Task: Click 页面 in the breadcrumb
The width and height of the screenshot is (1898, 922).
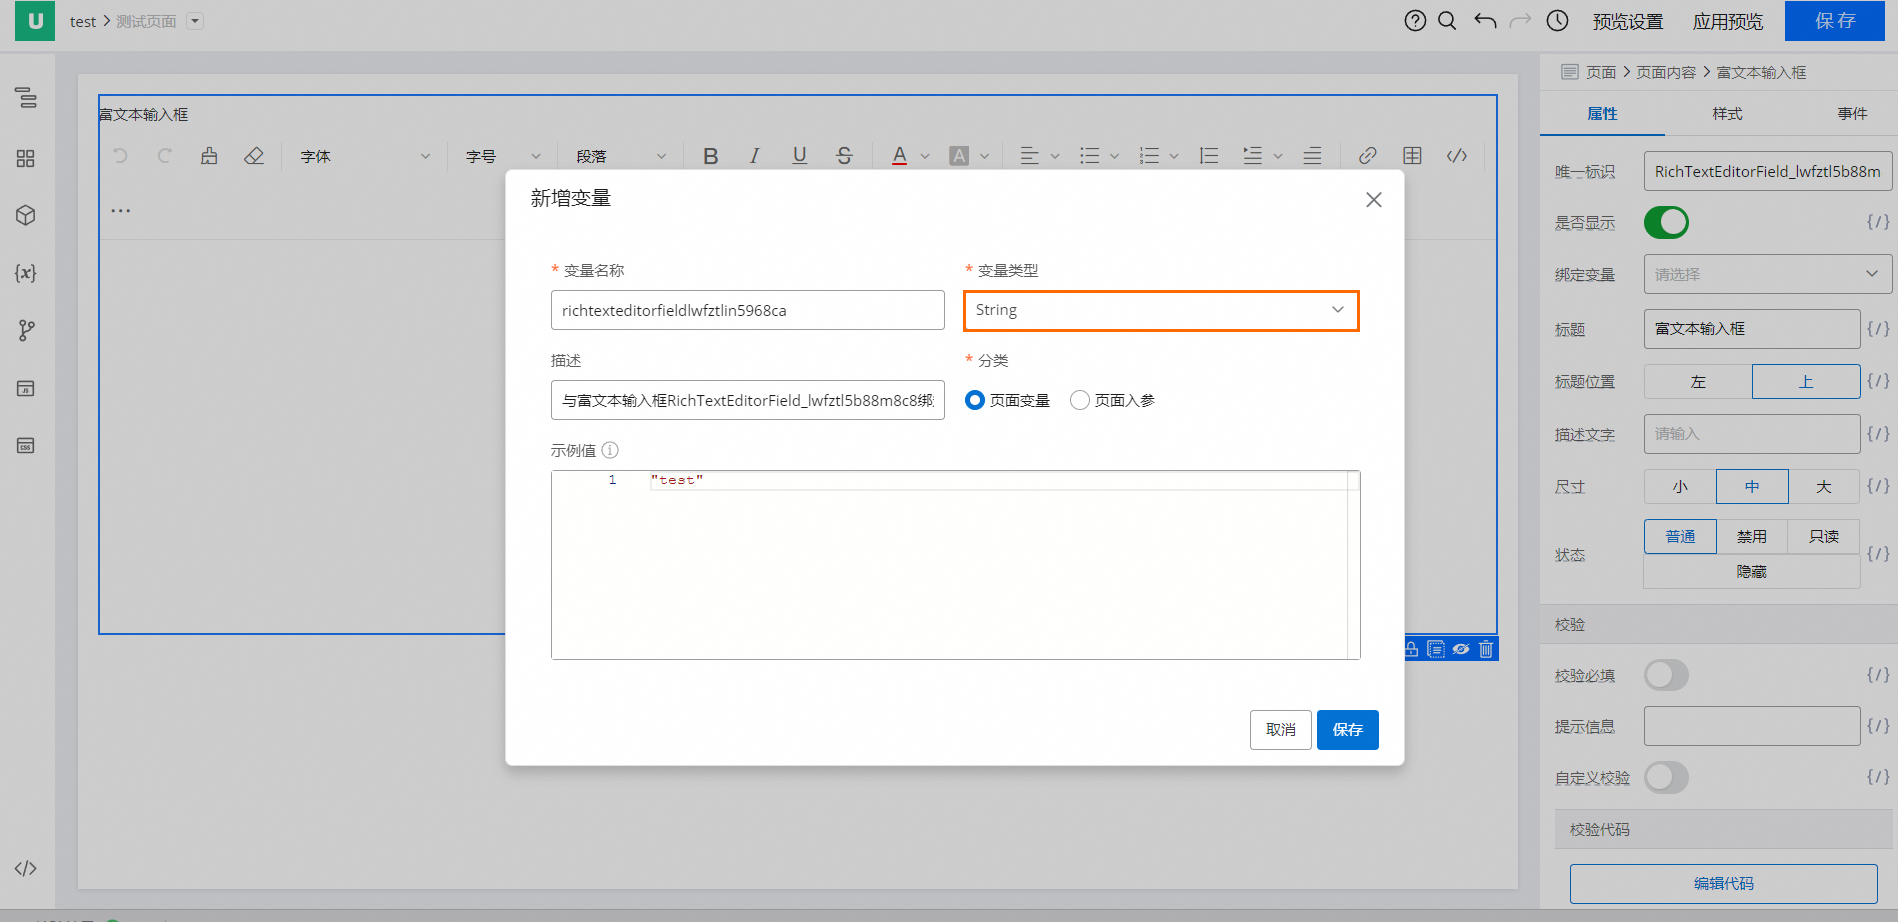Action: [x=1601, y=72]
